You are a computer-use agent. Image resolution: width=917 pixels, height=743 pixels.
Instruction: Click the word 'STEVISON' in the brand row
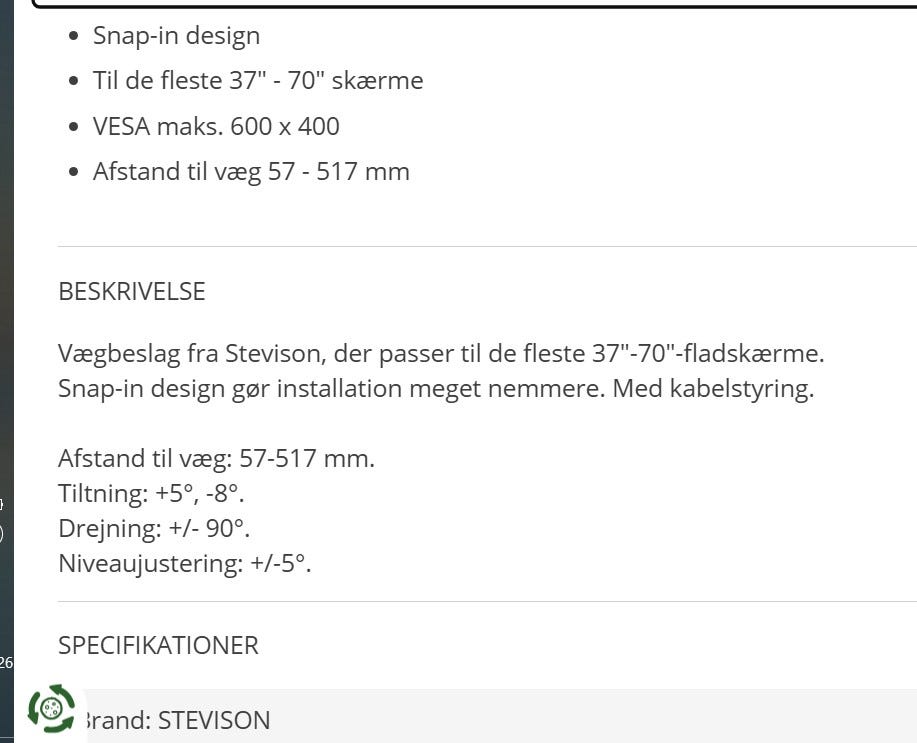[x=214, y=721]
